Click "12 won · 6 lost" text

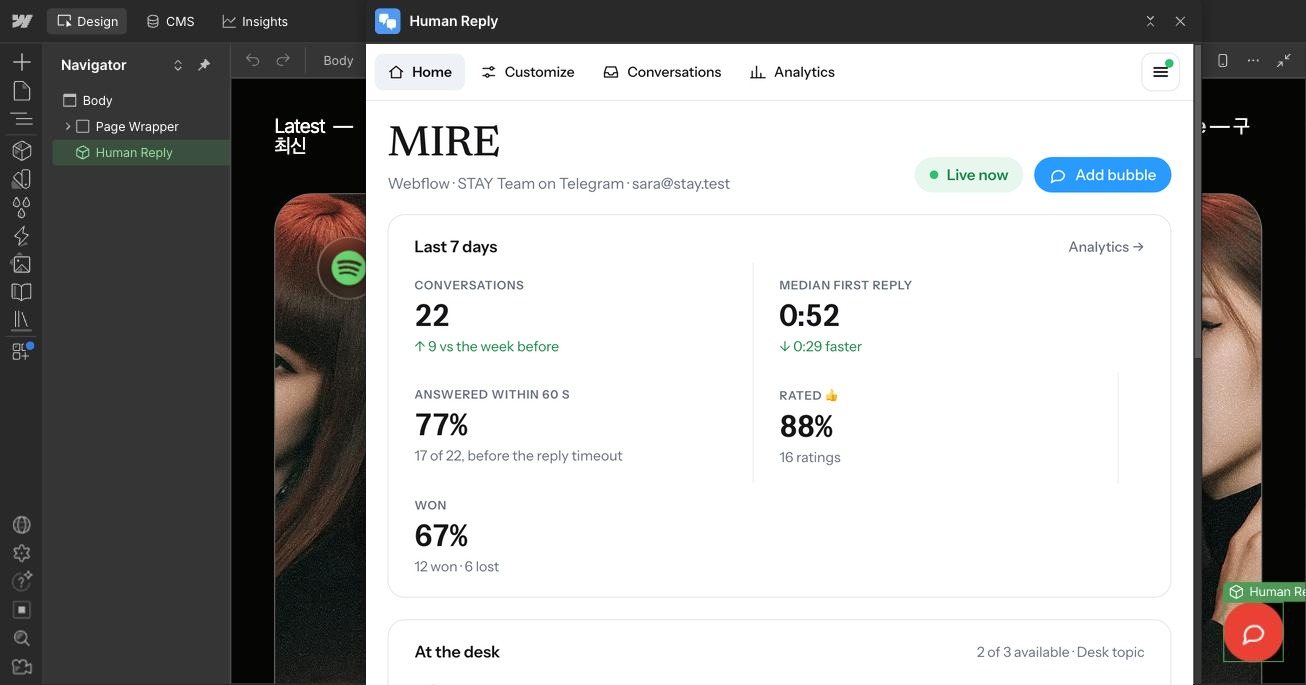pyautogui.click(x=457, y=567)
